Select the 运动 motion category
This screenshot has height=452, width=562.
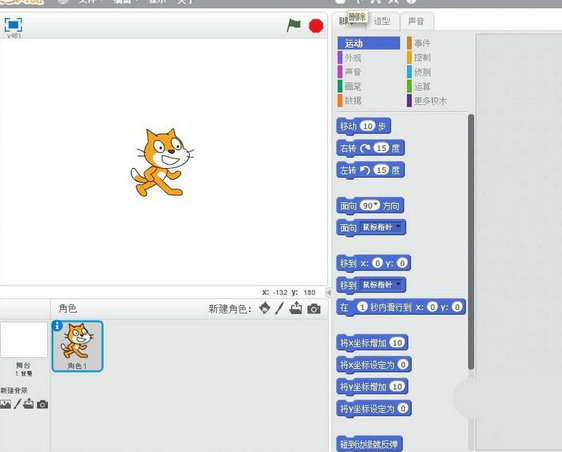(368, 43)
